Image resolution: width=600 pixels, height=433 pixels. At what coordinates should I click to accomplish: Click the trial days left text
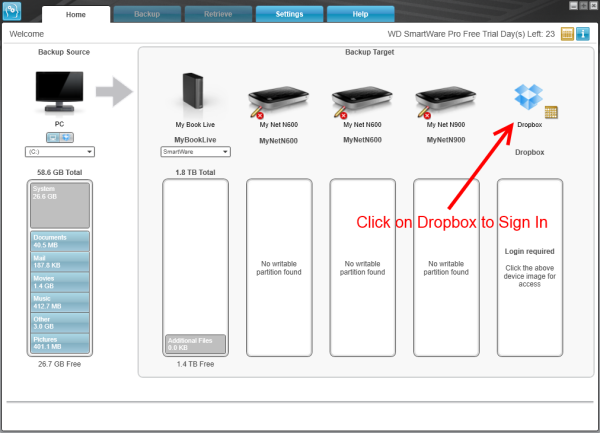(471, 34)
